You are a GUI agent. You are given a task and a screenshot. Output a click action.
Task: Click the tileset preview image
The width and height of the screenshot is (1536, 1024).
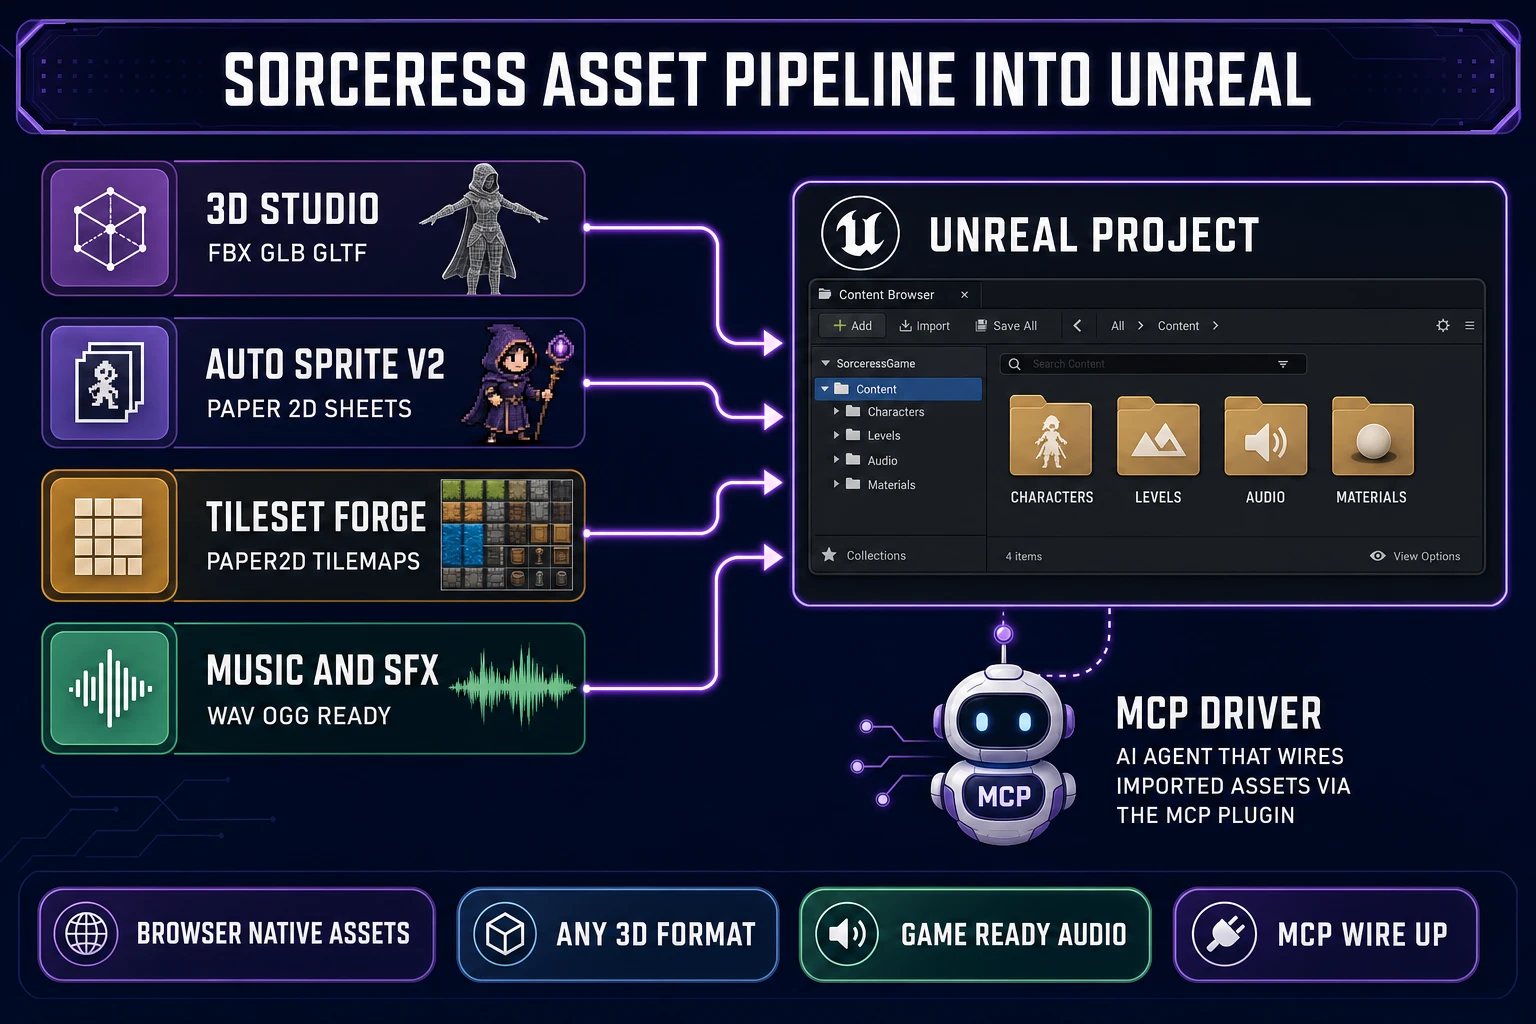coord(506,534)
